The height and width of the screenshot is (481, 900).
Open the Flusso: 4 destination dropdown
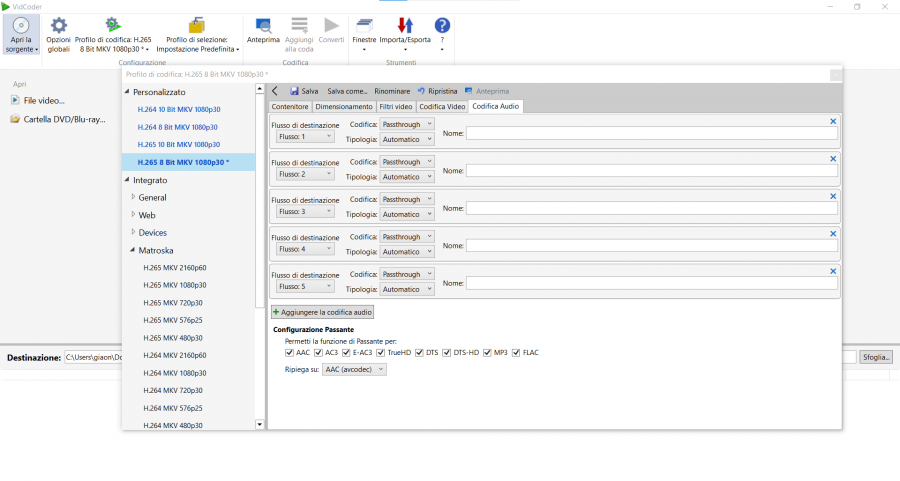click(305, 249)
